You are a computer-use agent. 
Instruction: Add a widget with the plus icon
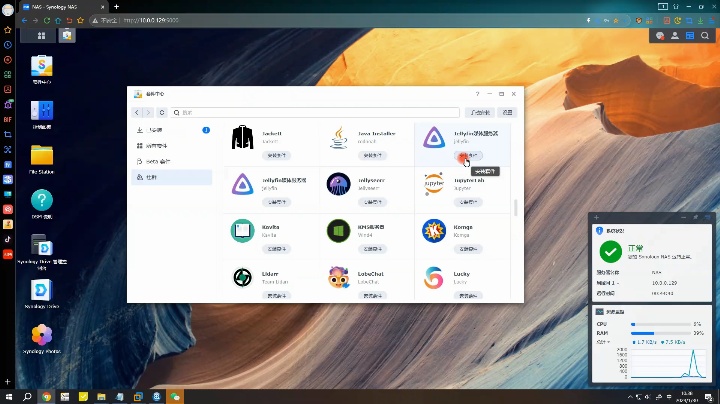pyautogui.click(x=596, y=217)
